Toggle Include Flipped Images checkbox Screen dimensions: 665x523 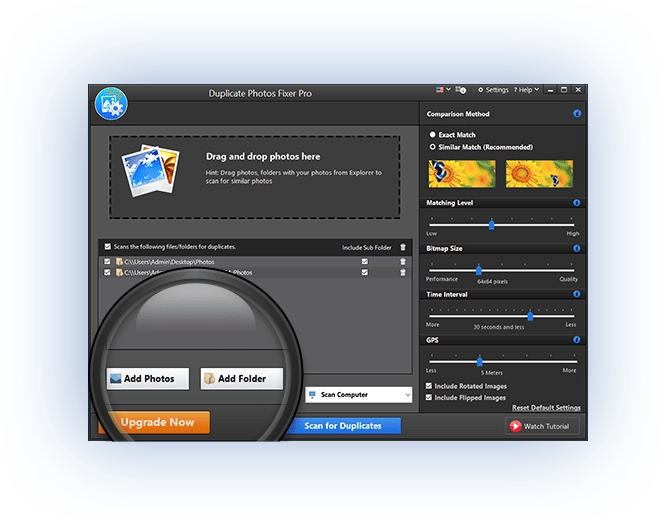(x=429, y=397)
